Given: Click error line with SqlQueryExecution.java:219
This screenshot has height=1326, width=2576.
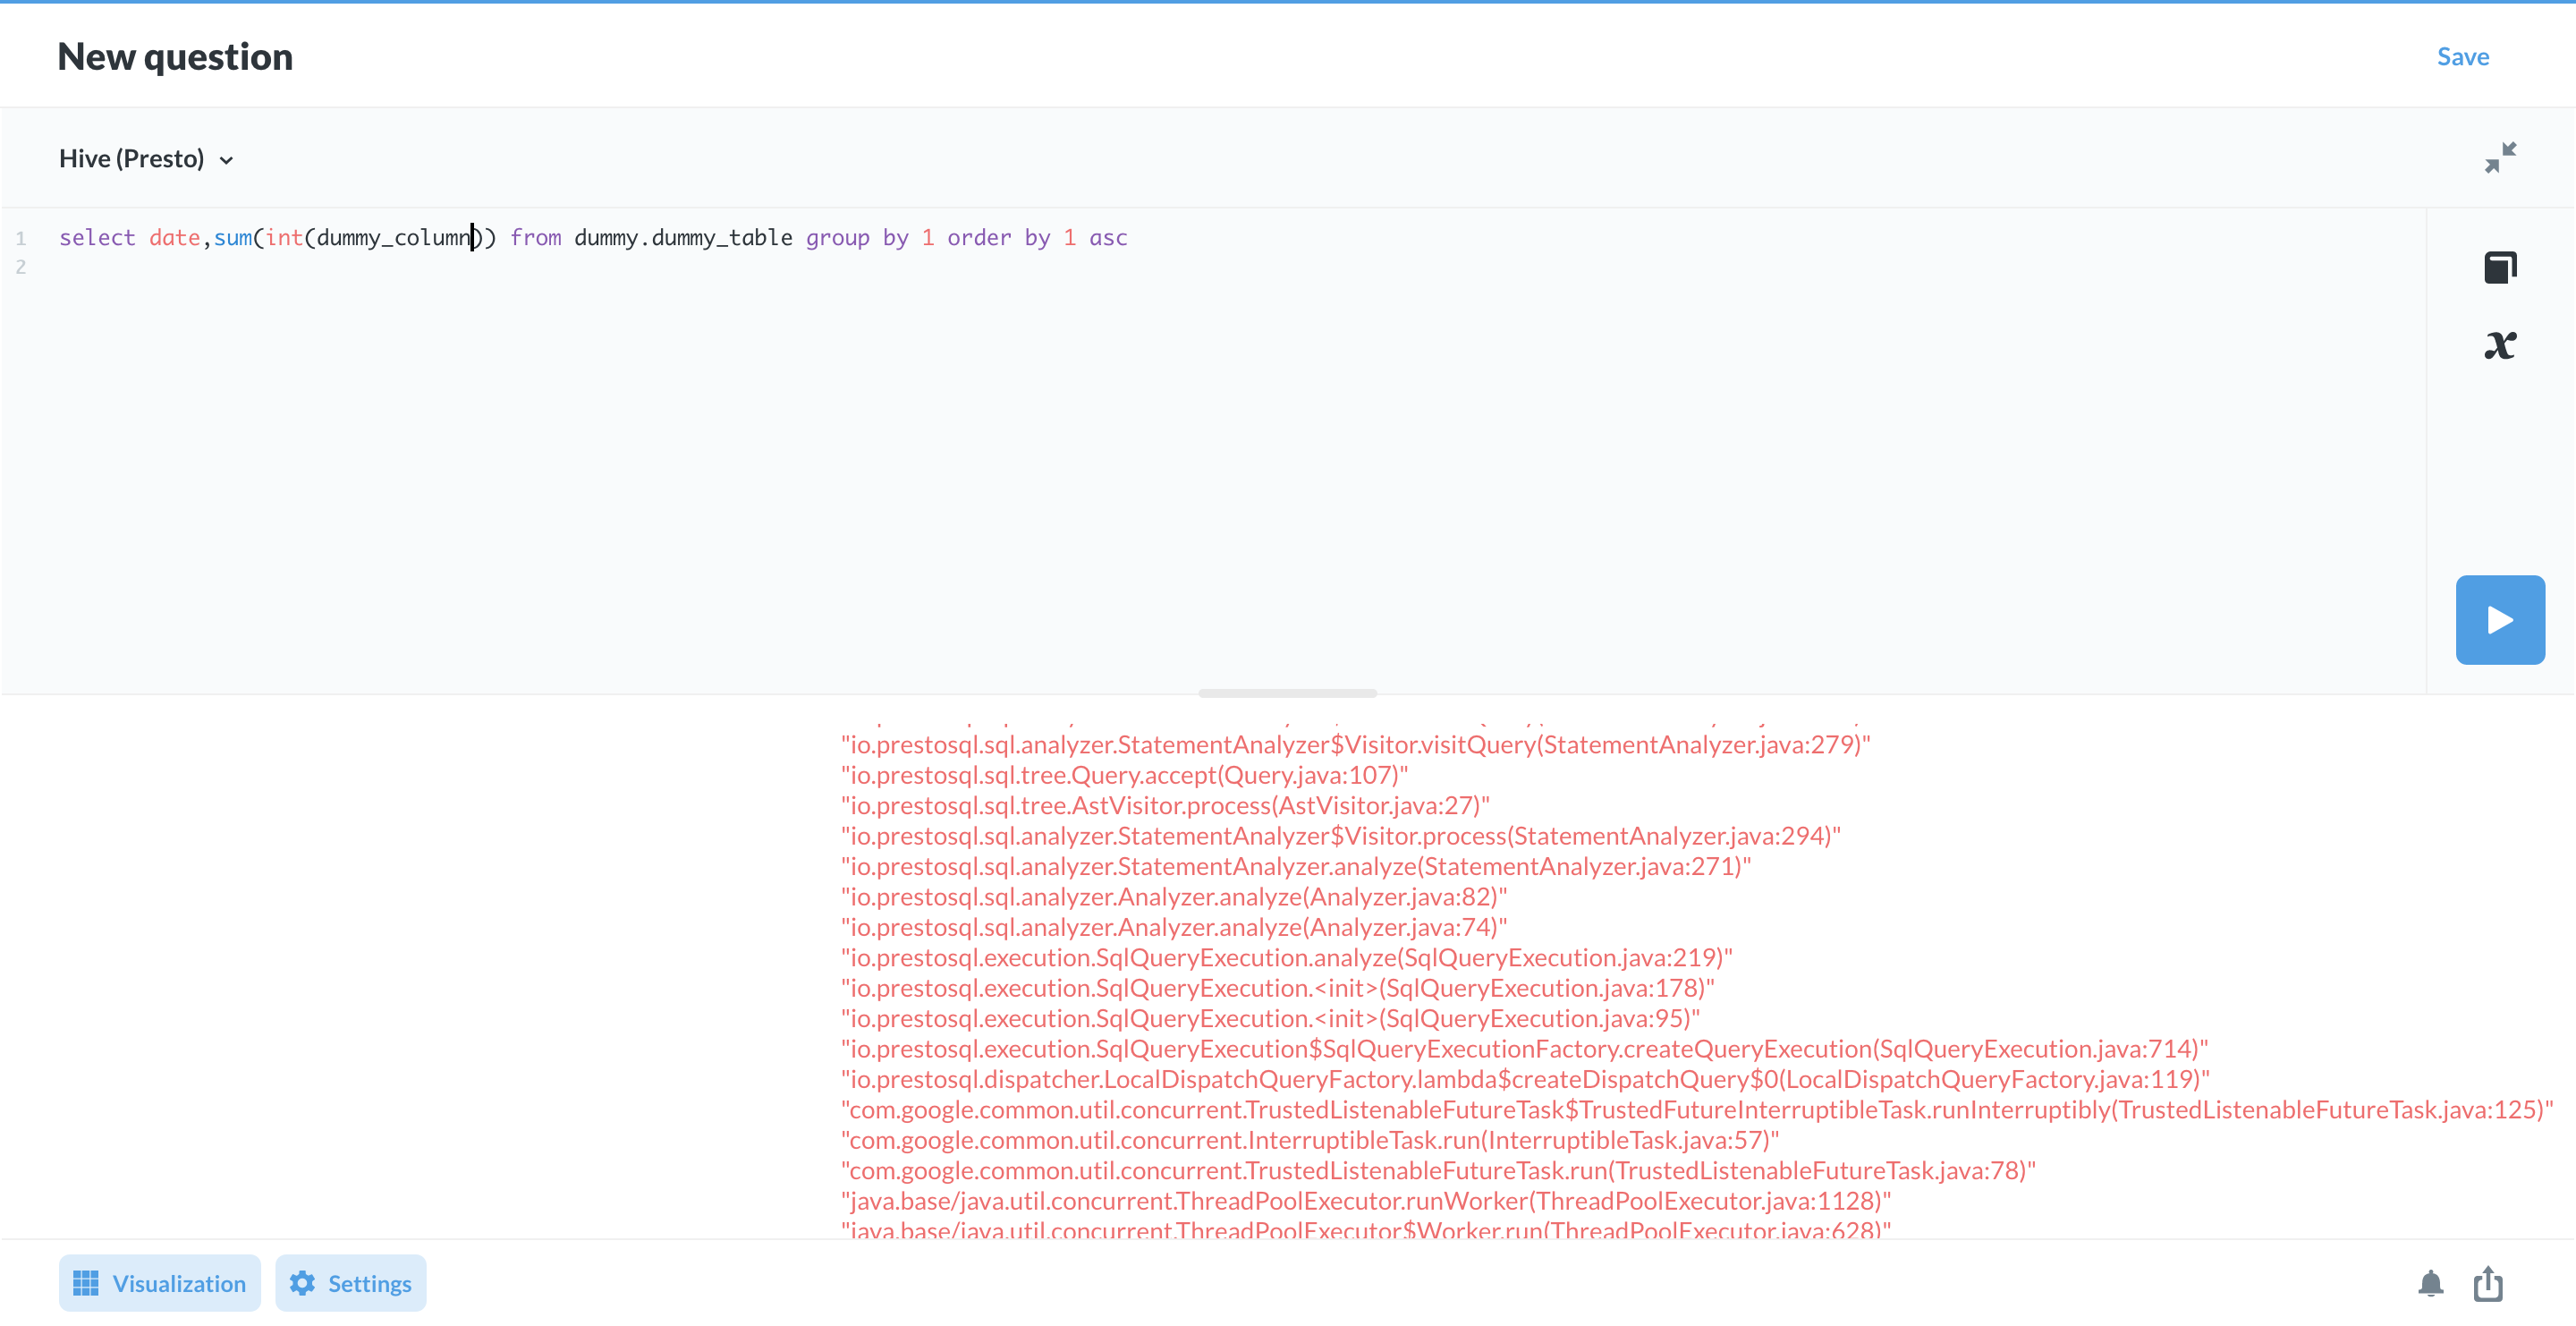Looking at the screenshot, I should (x=1286, y=957).
